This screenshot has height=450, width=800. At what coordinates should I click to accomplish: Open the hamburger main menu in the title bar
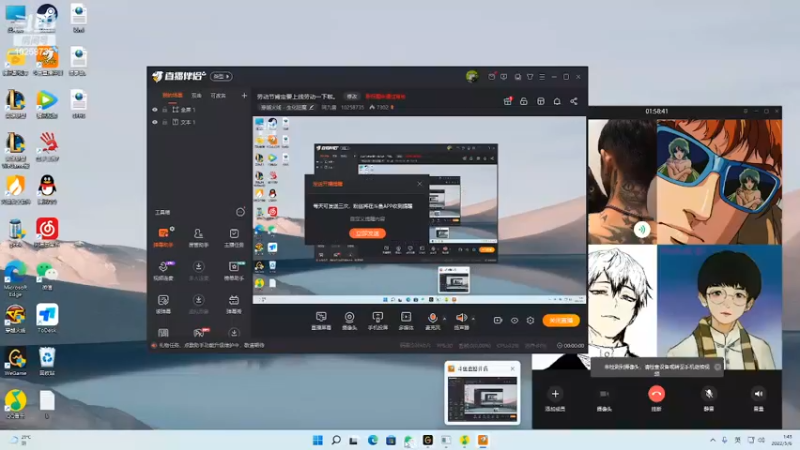coord(542,77)
